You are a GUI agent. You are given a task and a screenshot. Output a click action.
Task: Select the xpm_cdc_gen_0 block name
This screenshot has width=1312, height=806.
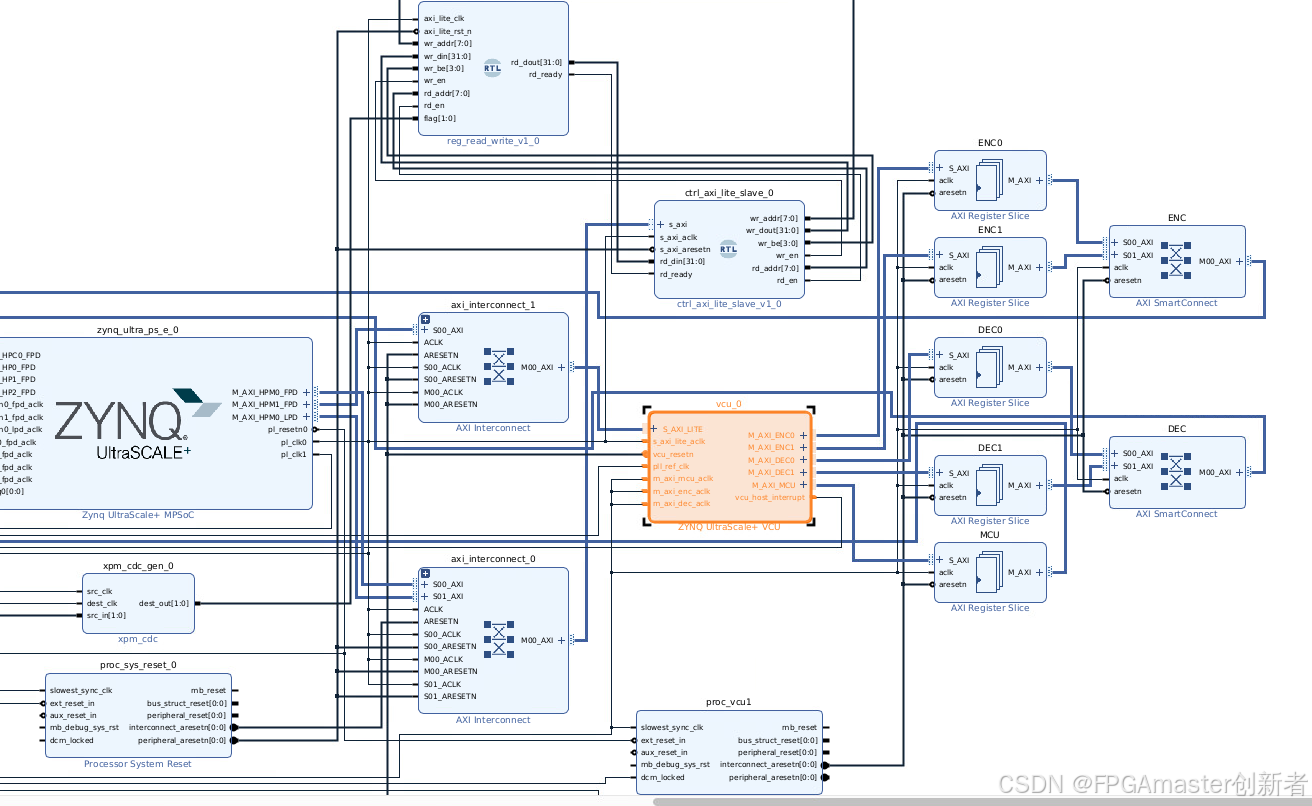(x=138, y=566)
